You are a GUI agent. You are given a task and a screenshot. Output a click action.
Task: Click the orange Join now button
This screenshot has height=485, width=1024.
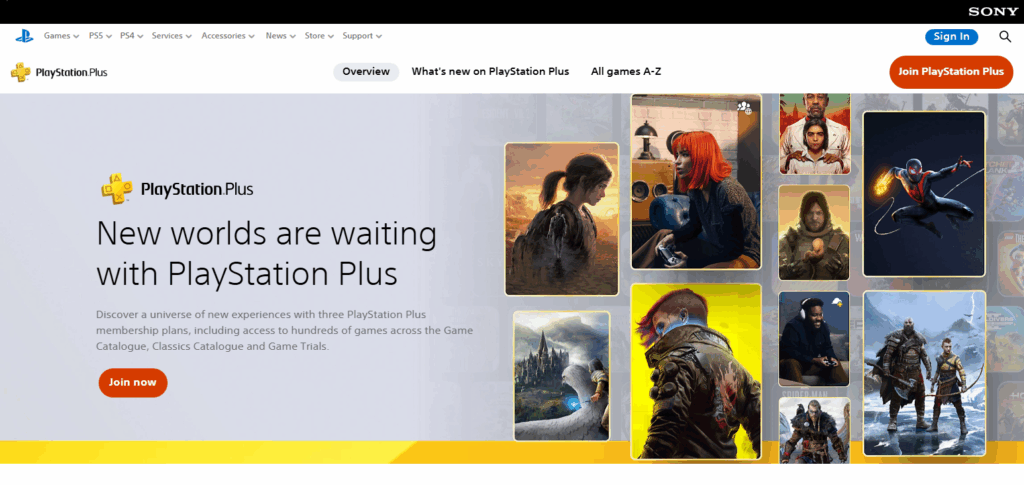pyautogui.click(x=133, y=383)
